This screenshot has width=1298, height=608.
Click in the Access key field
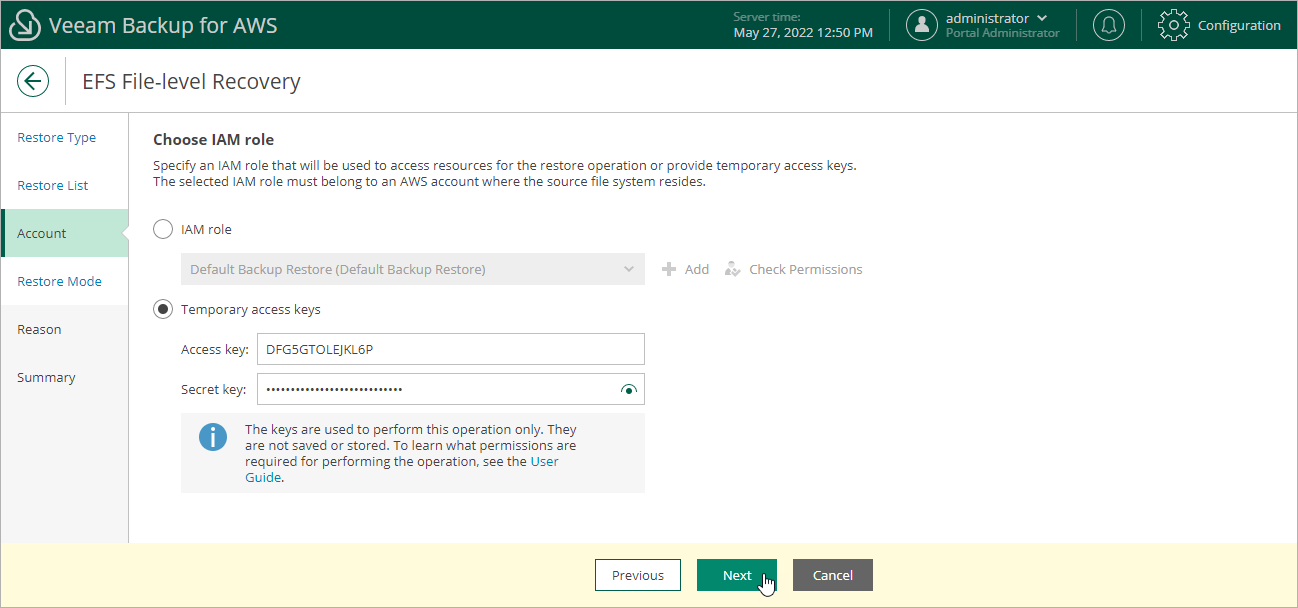click(451, 349)
